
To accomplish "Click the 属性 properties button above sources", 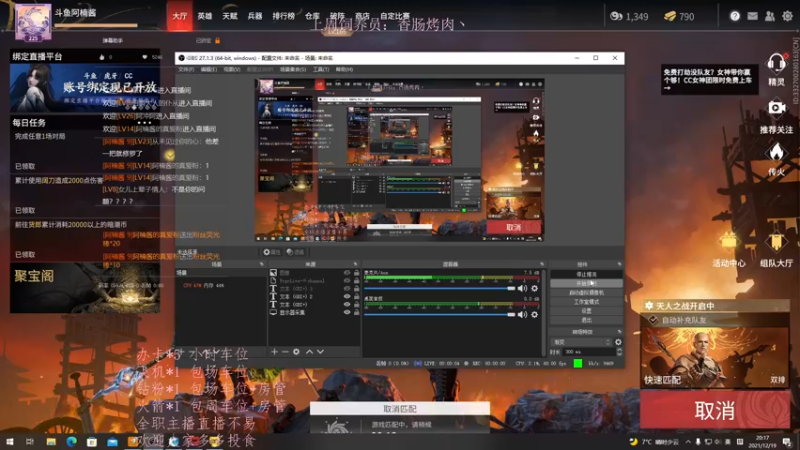I will coord(272,252).
